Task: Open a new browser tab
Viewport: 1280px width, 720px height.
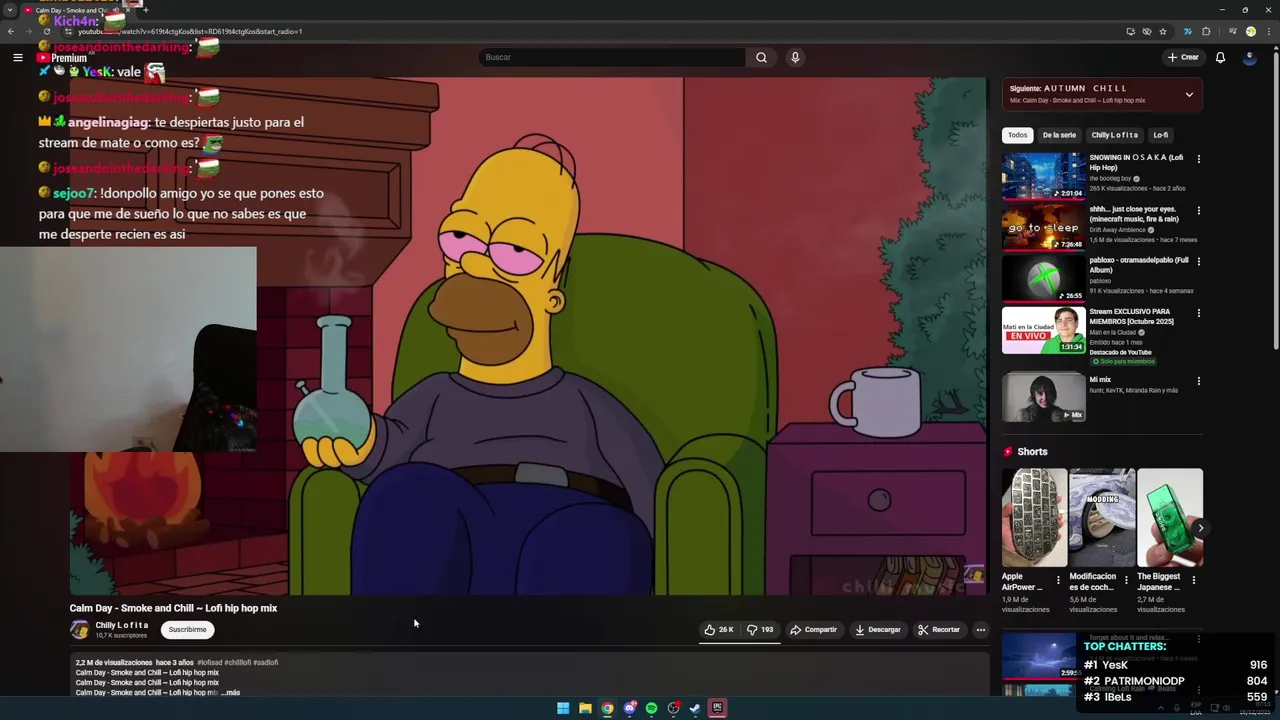Action: pos(145,10)
